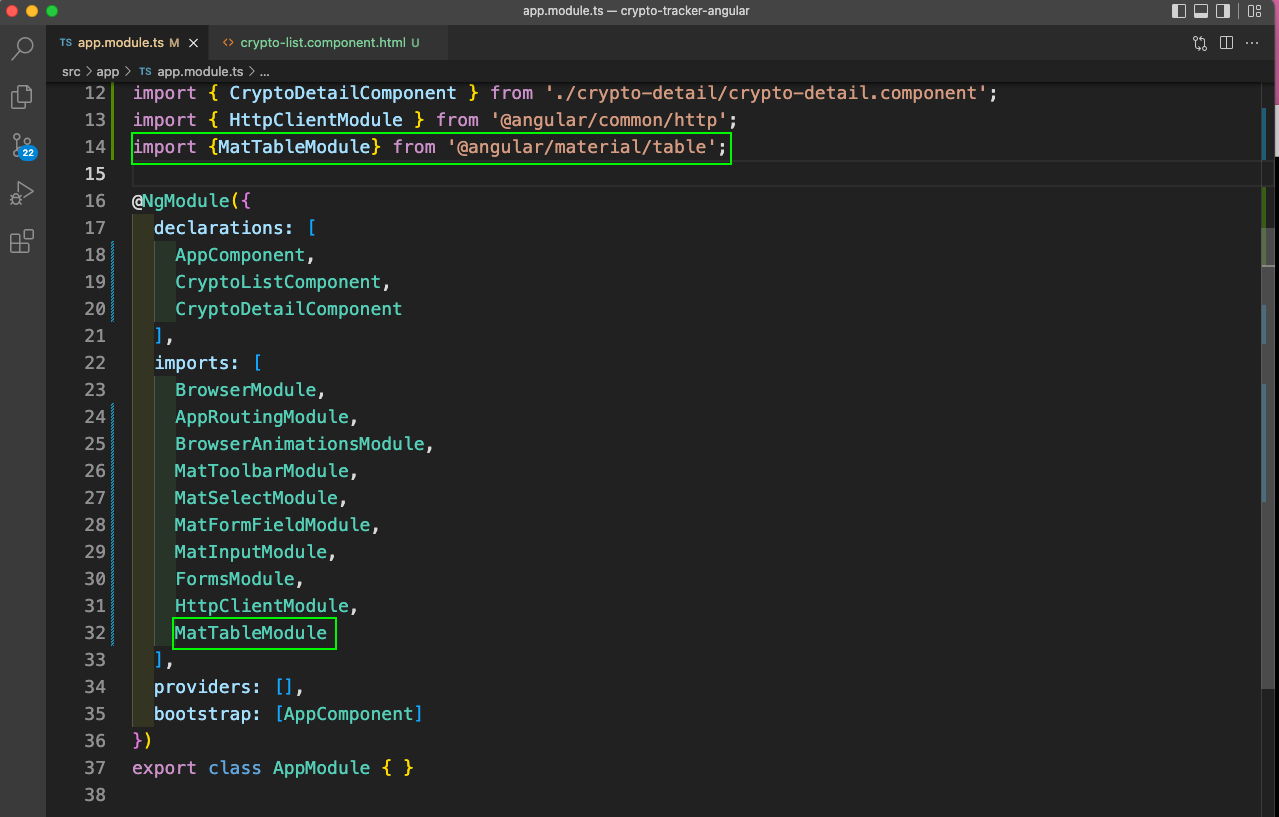Click MatSelectModule entry
Screen dimensions: 1279x817
pos(256,498)
